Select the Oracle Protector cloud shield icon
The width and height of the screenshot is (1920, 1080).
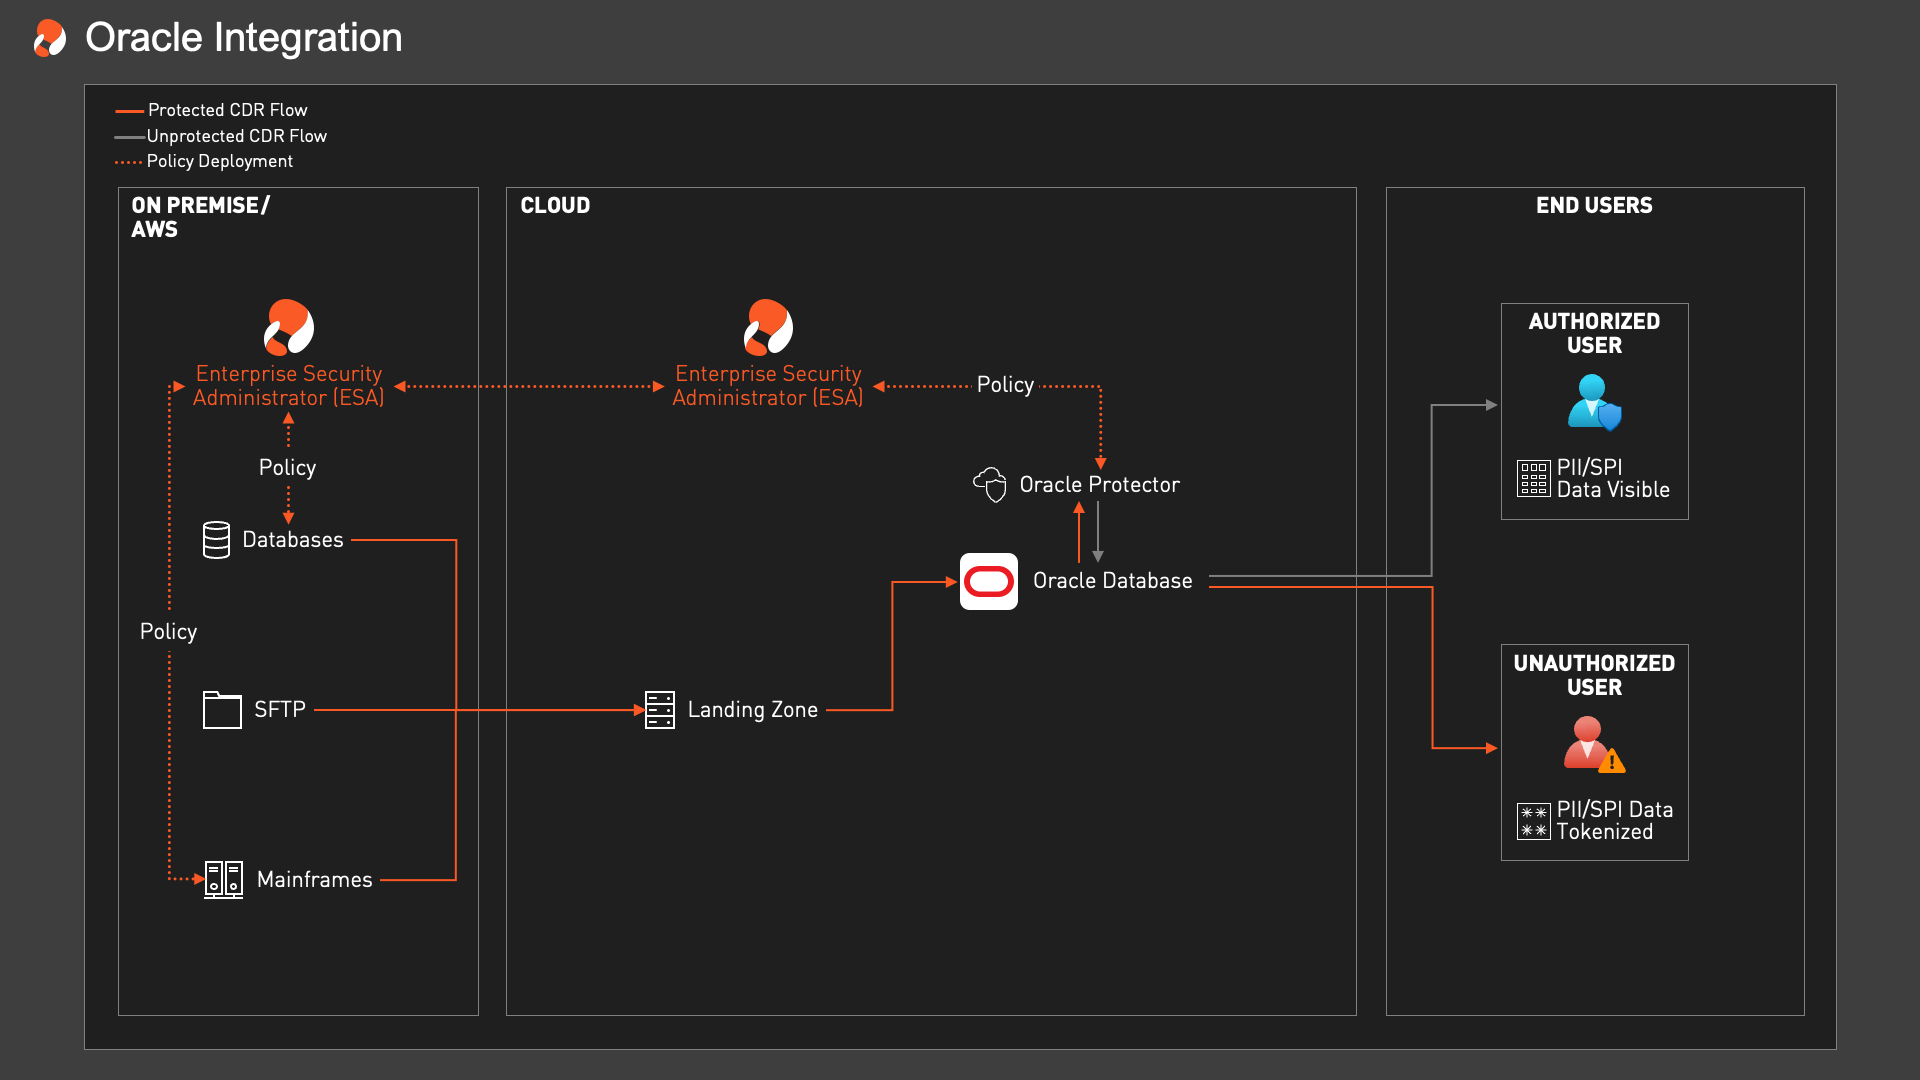[990, 484]
